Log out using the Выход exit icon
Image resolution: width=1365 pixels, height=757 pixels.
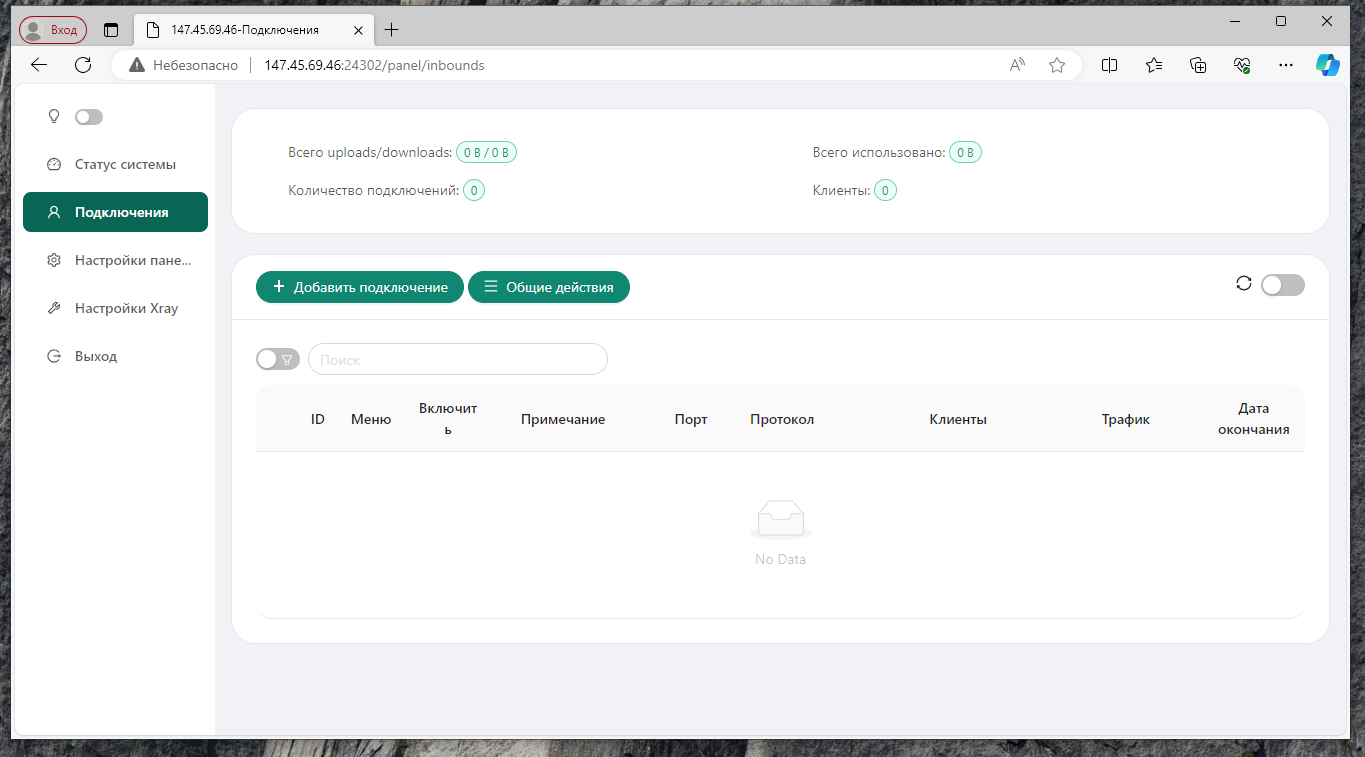[53, 355]
